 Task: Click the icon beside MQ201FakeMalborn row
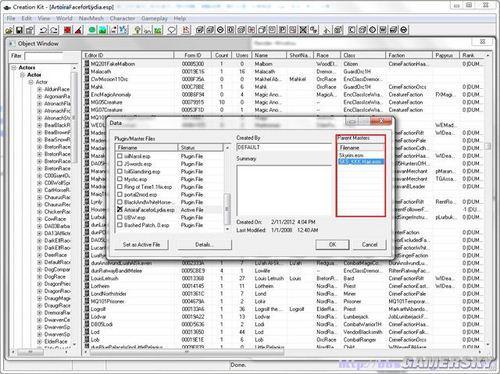click(87, 64)
